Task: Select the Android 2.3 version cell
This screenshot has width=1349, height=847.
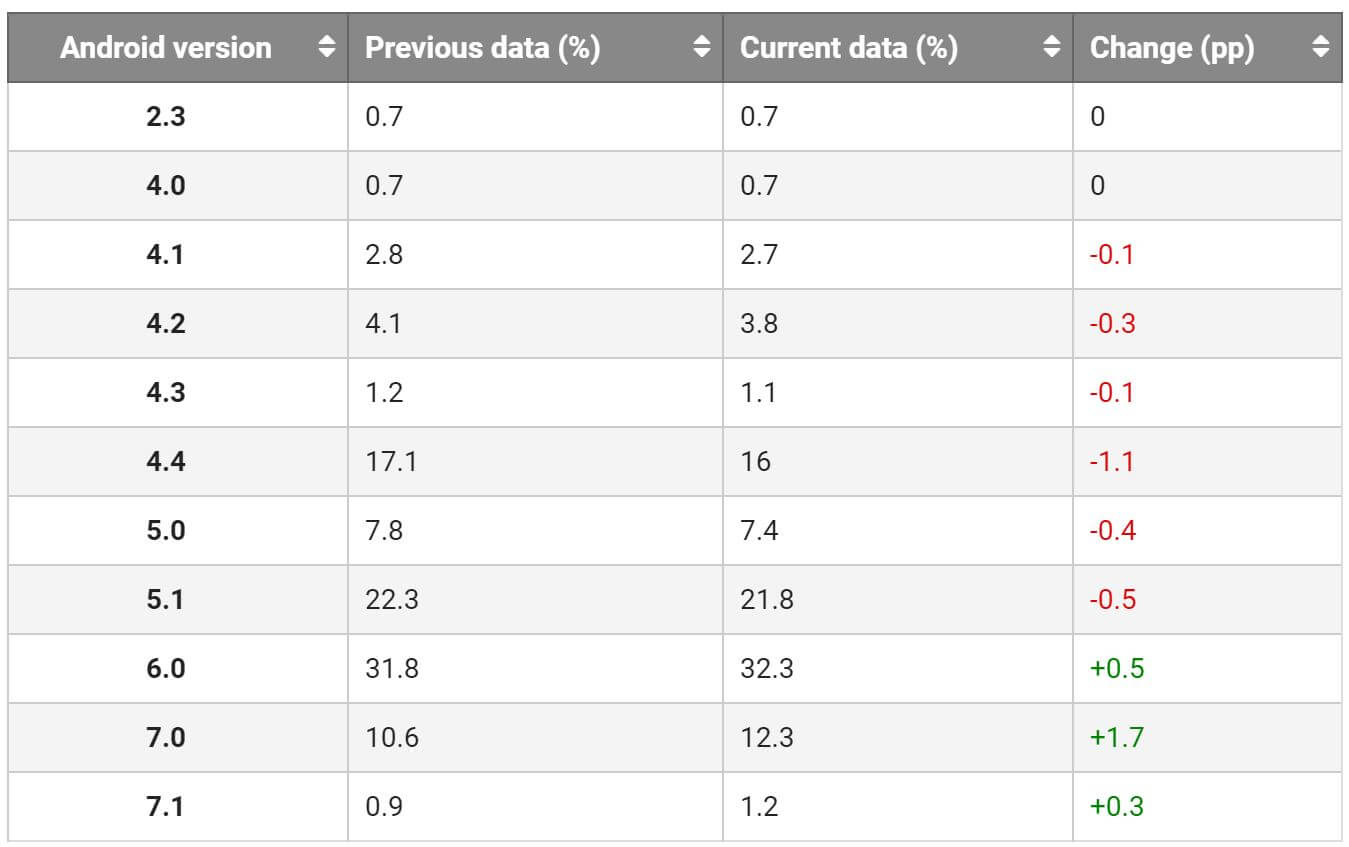Action: point(166,116)
